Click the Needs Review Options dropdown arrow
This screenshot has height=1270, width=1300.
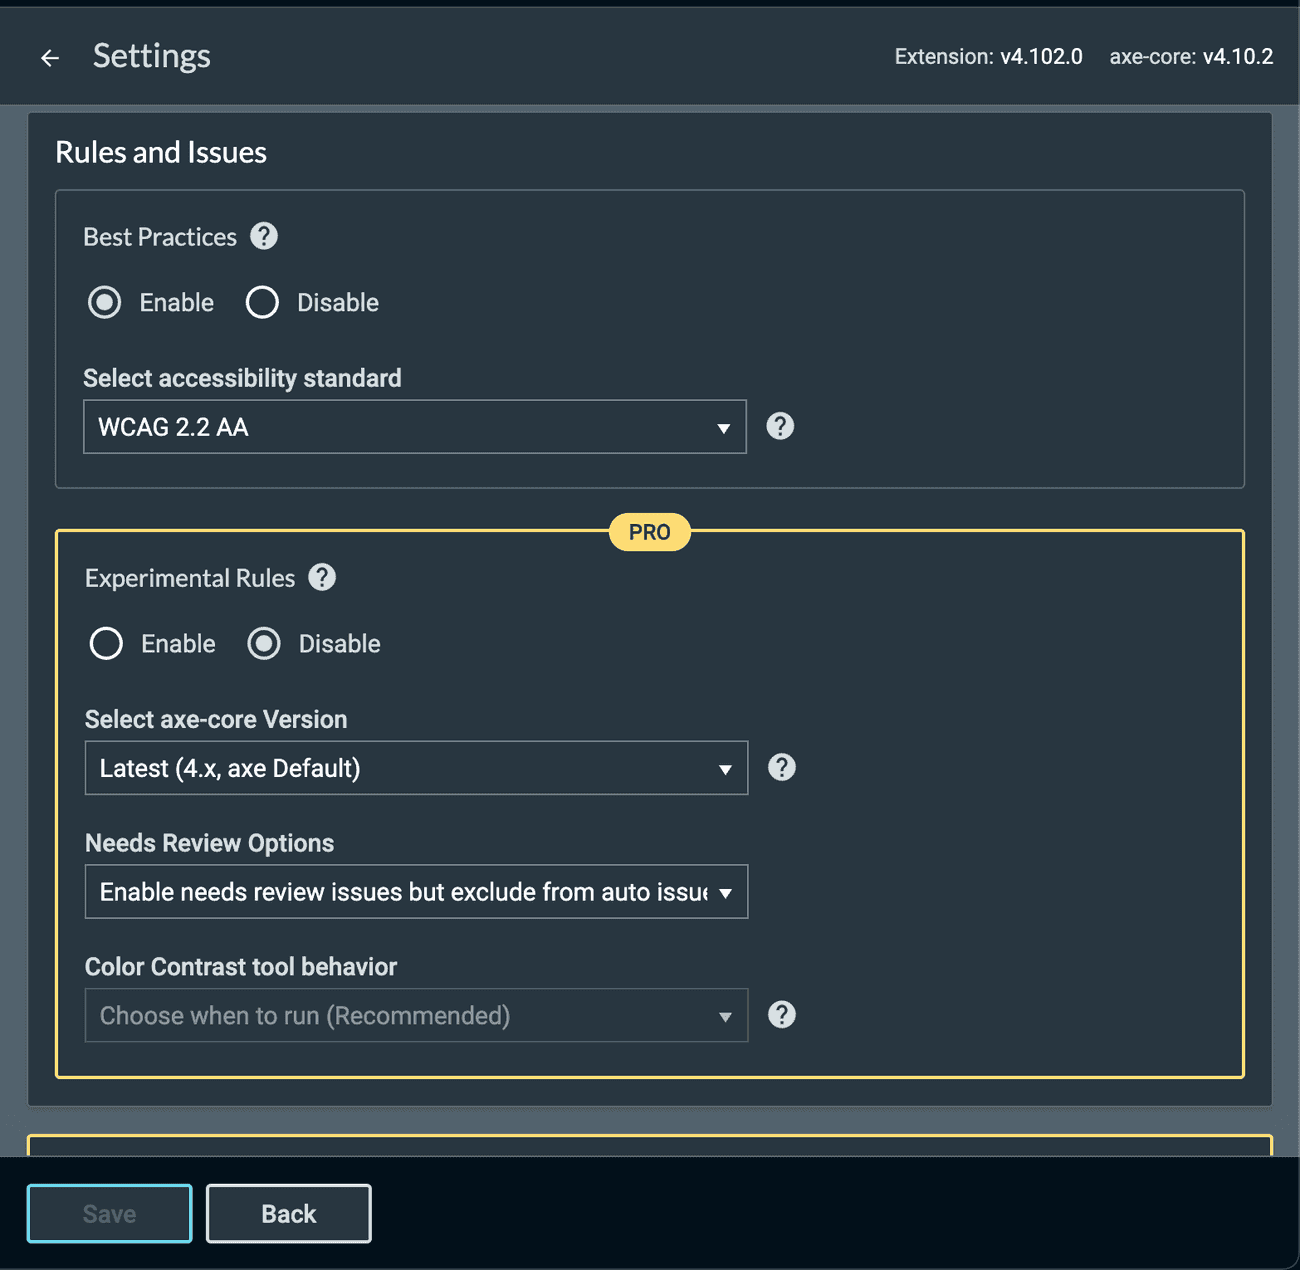(x=727, y=892)
